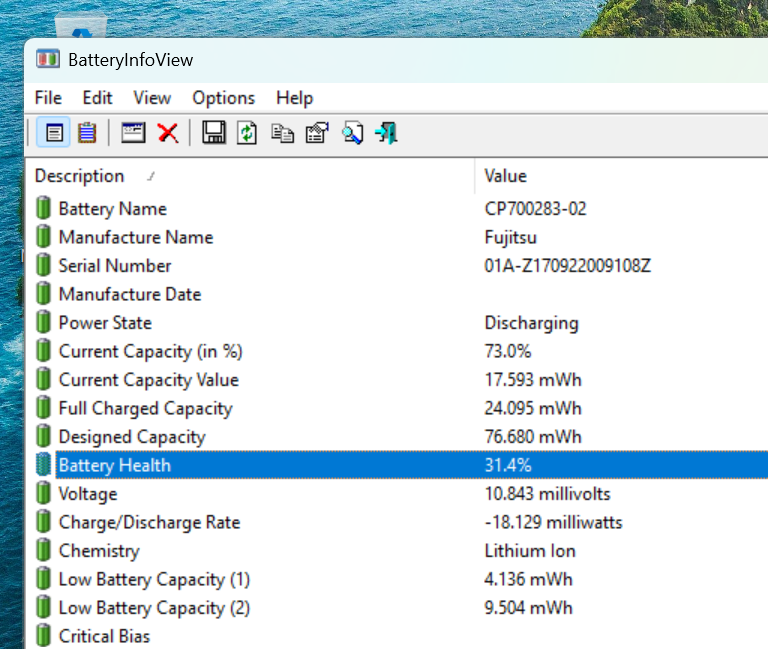The width and height of the screenshot is (768, 649).
Task: Click battery icon beside Designed Capacity
Action: tap(44, 435)
